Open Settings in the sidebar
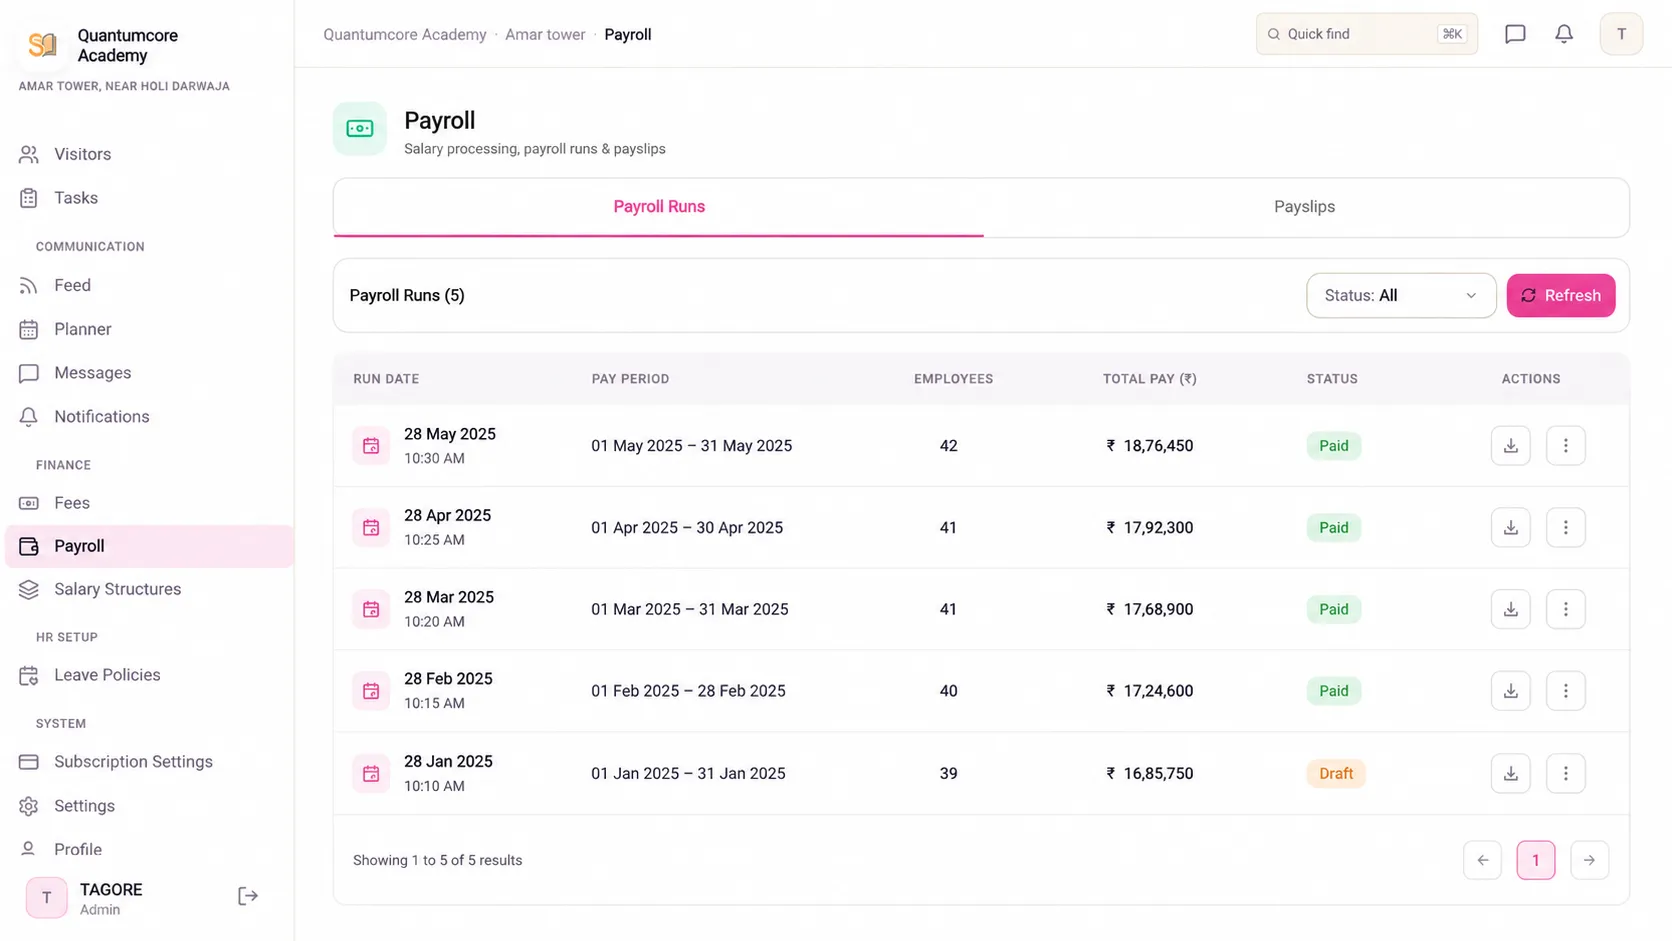The image size is (1672, 941). click(x=149, y=806)
